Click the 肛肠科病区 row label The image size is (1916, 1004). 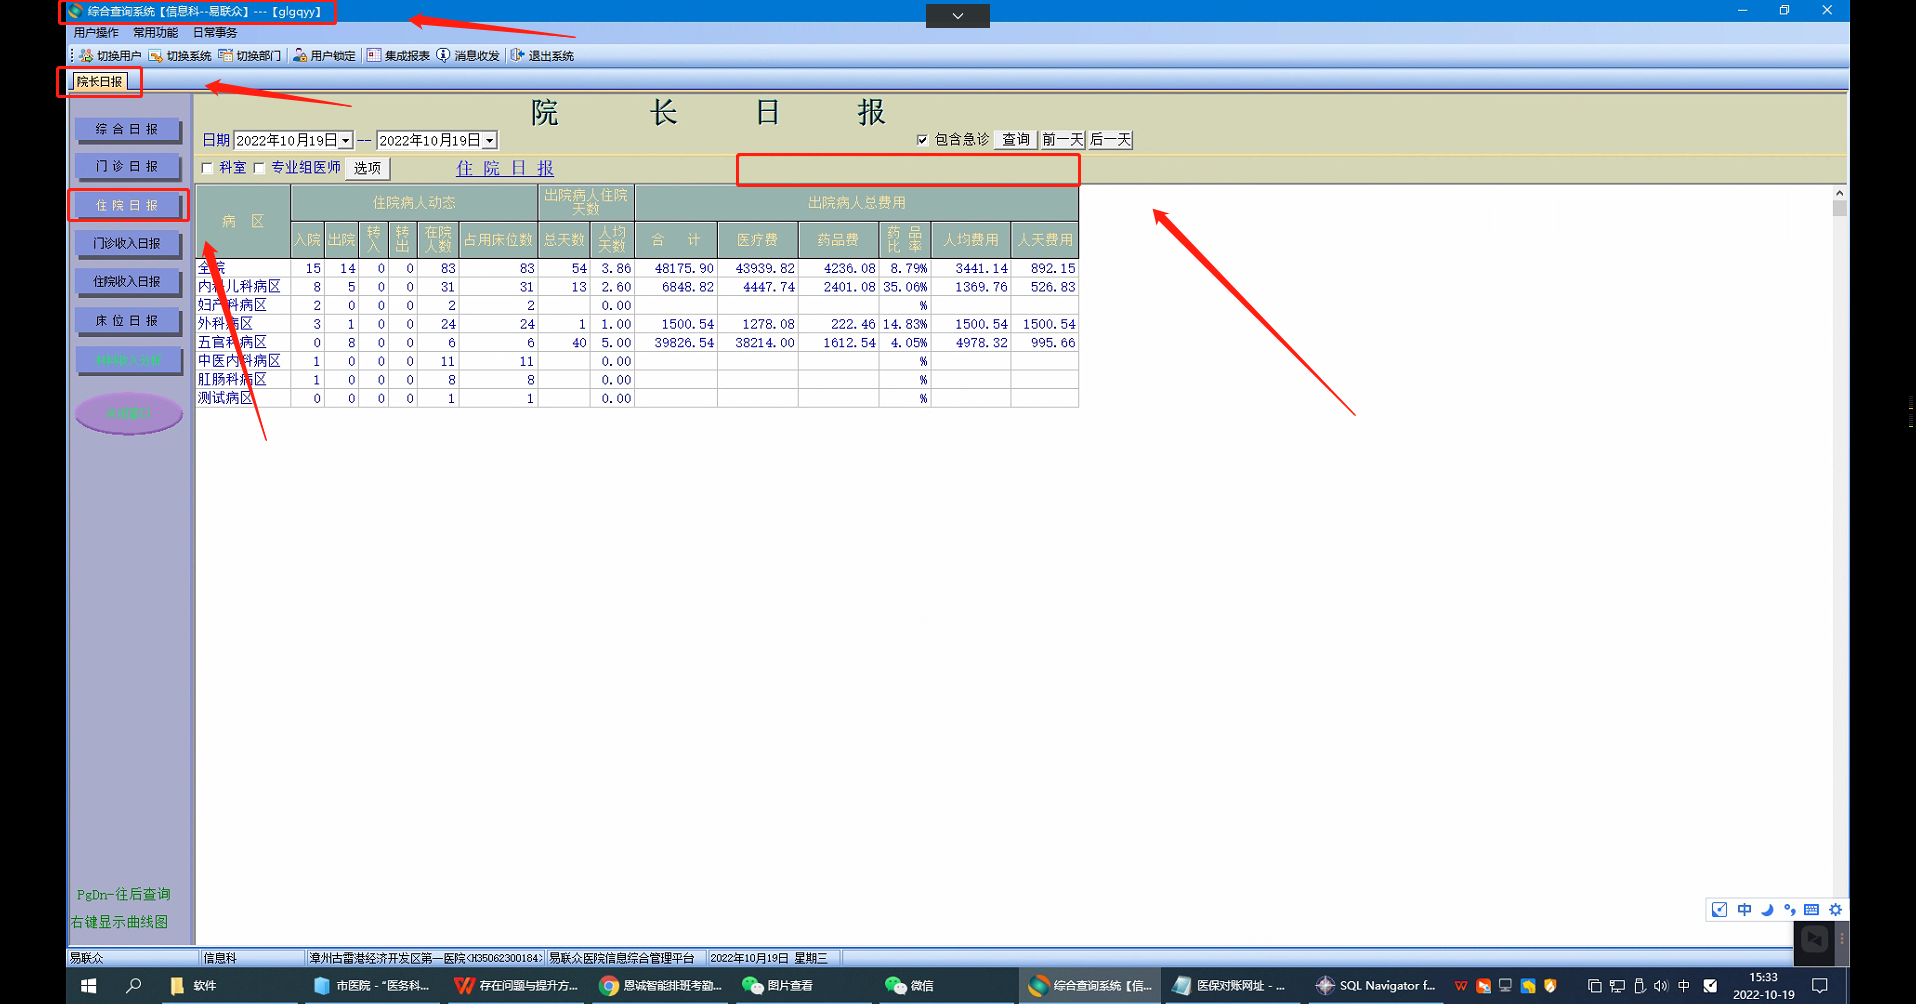[232, 380]
